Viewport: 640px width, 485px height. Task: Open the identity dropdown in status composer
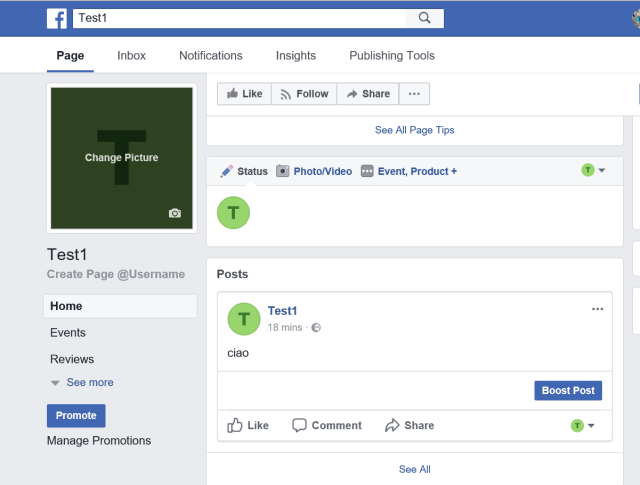pyautogui.click(x=594, y=171)
